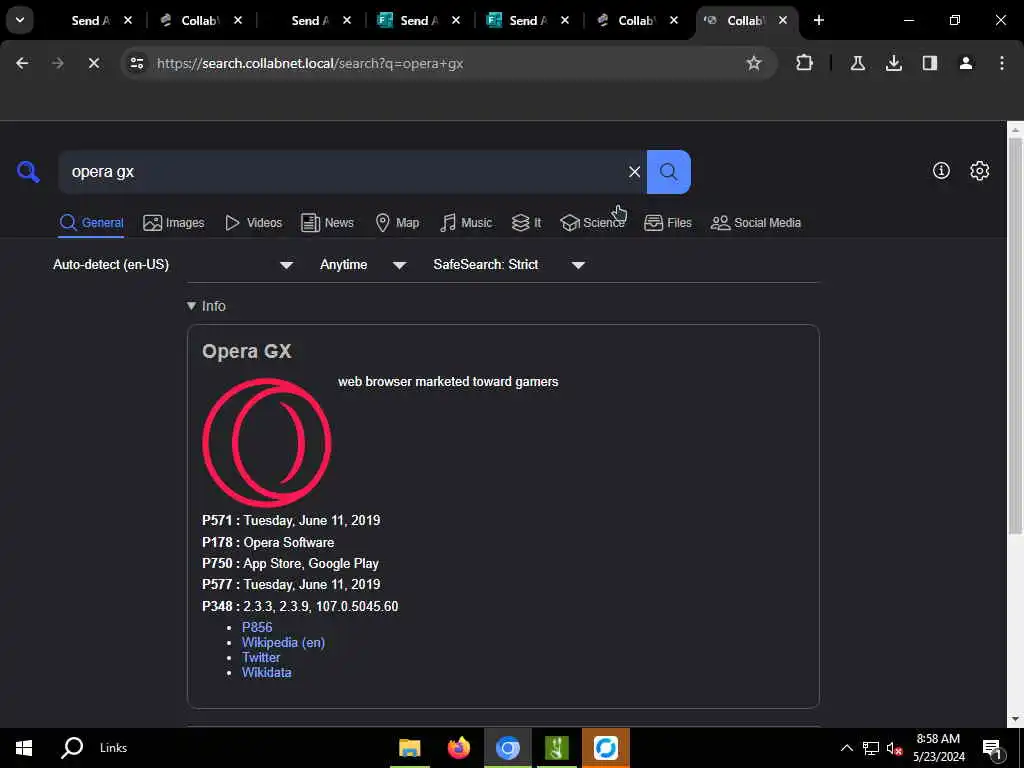
Task: Open the Wikipedia (en) link
Action: tap(283, 642)
